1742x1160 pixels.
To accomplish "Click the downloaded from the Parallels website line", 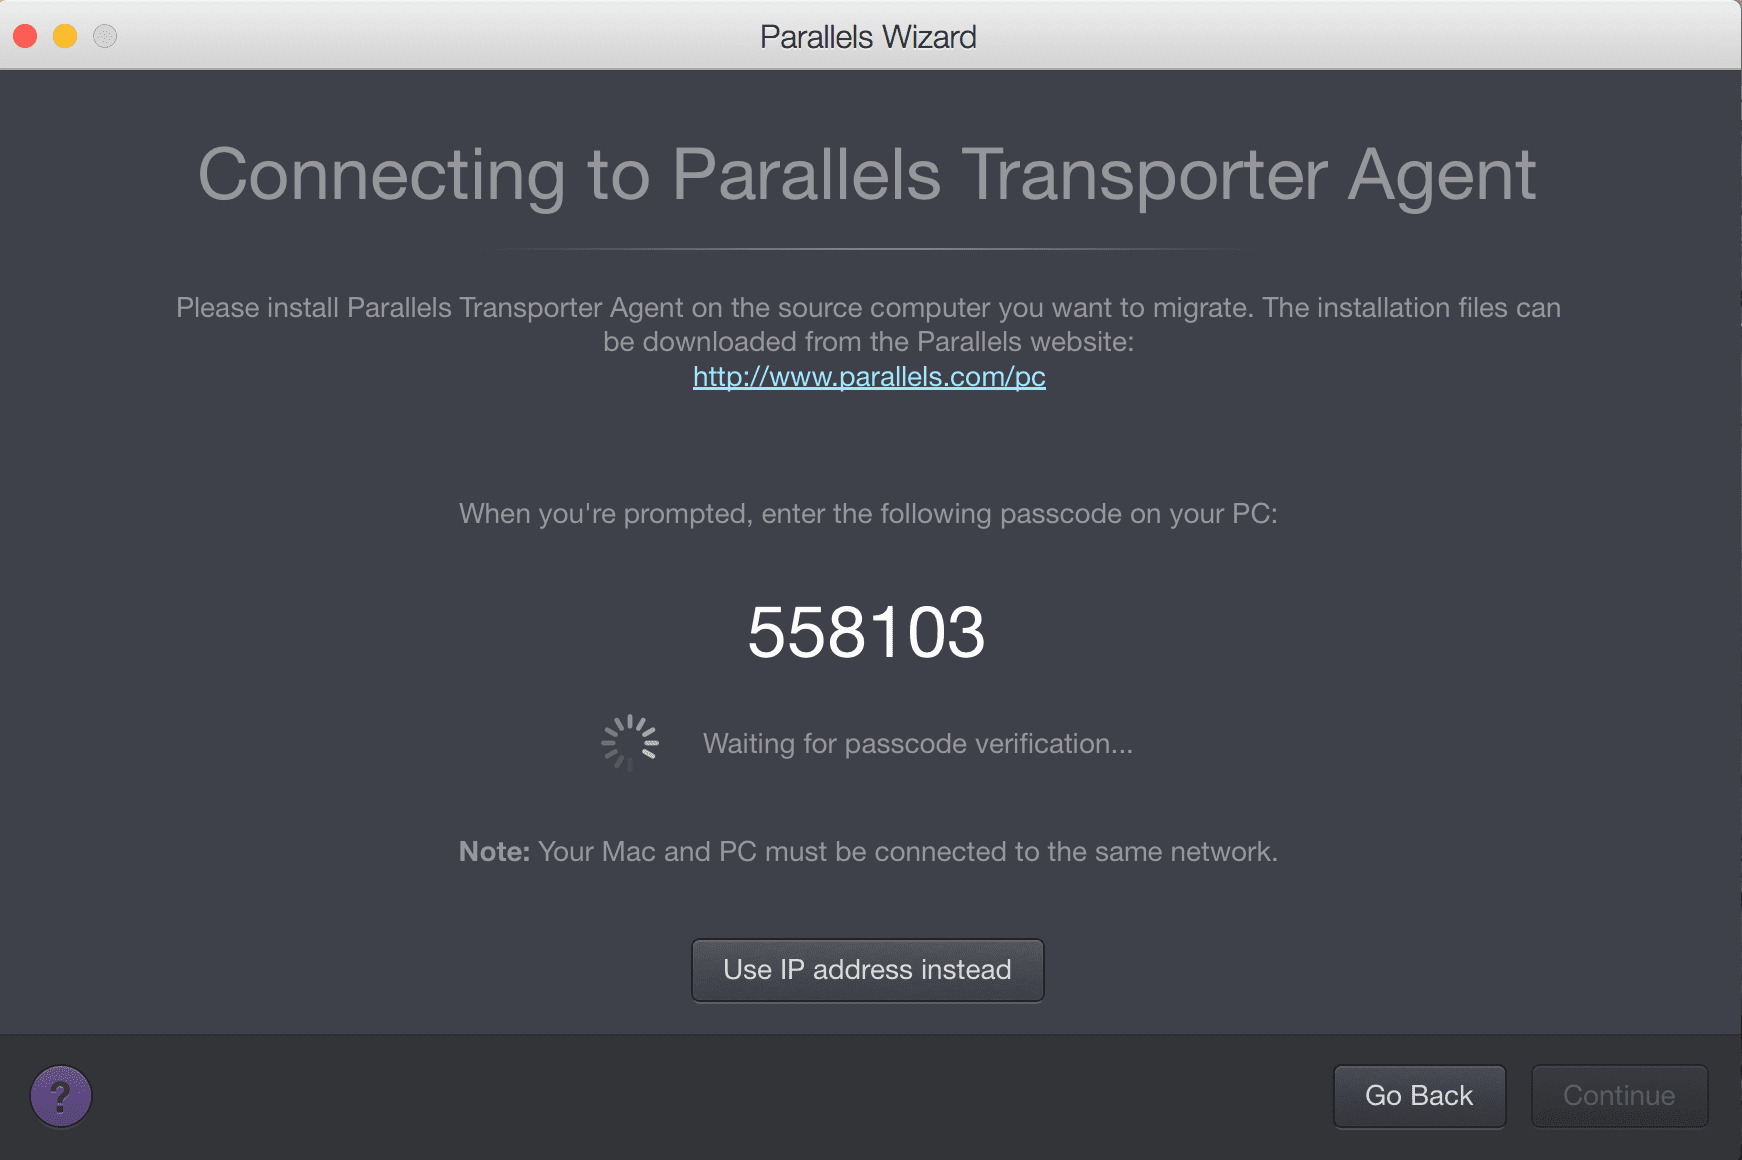I will coord(868,342).
